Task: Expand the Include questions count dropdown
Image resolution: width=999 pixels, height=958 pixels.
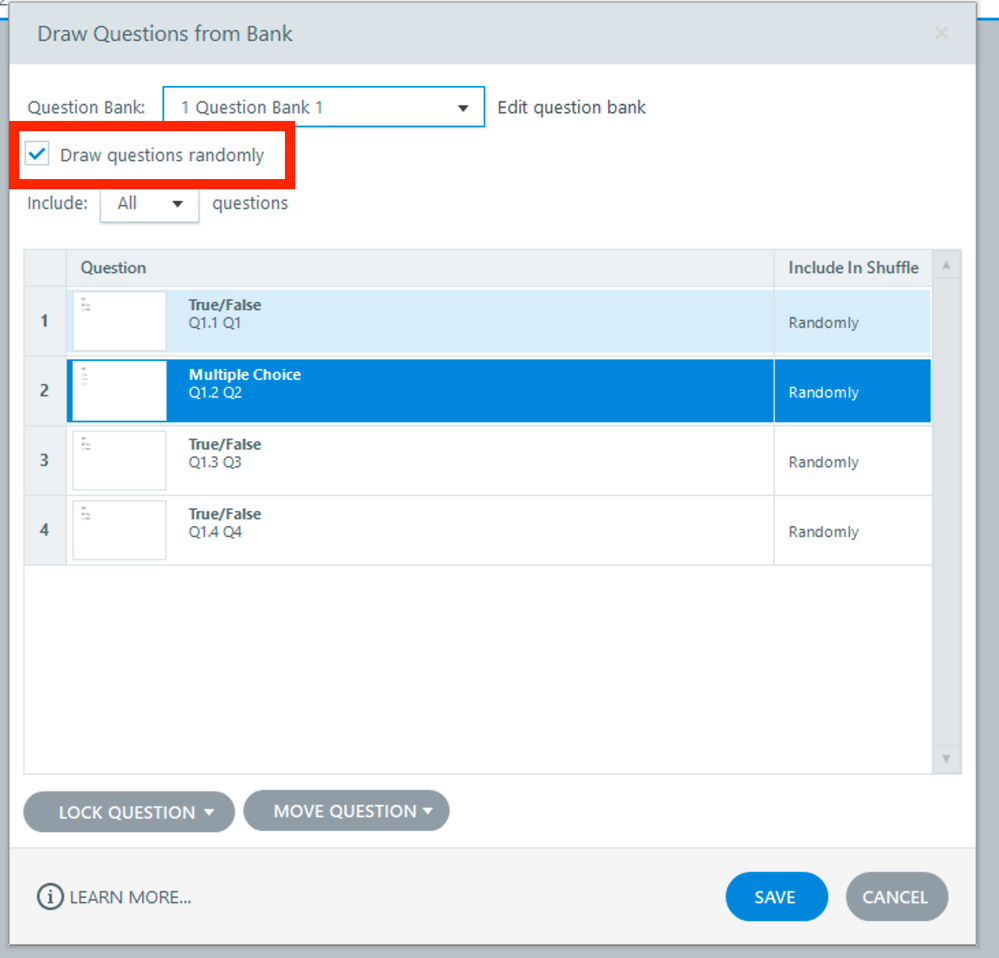Action: (149, 203)
